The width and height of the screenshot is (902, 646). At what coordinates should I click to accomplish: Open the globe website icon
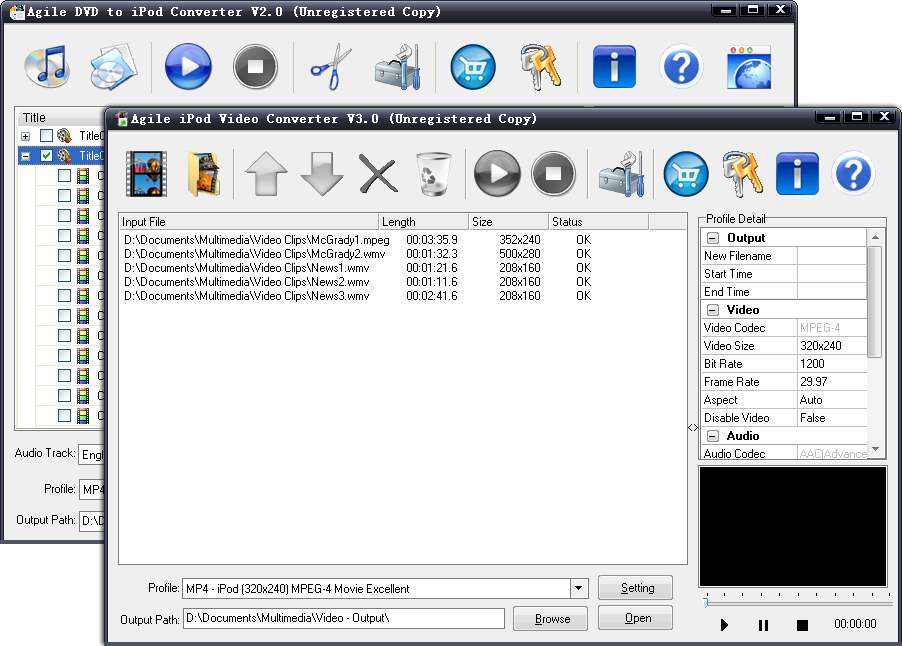748,67
